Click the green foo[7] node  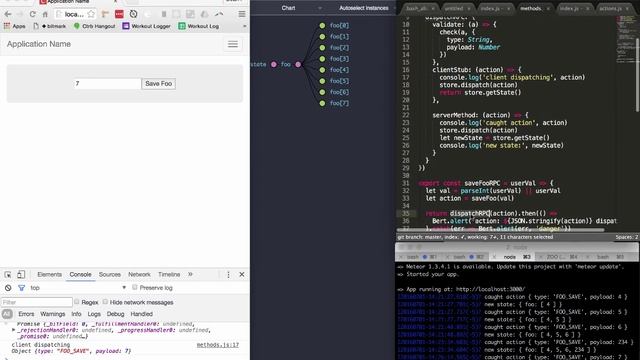click(322, 103)
